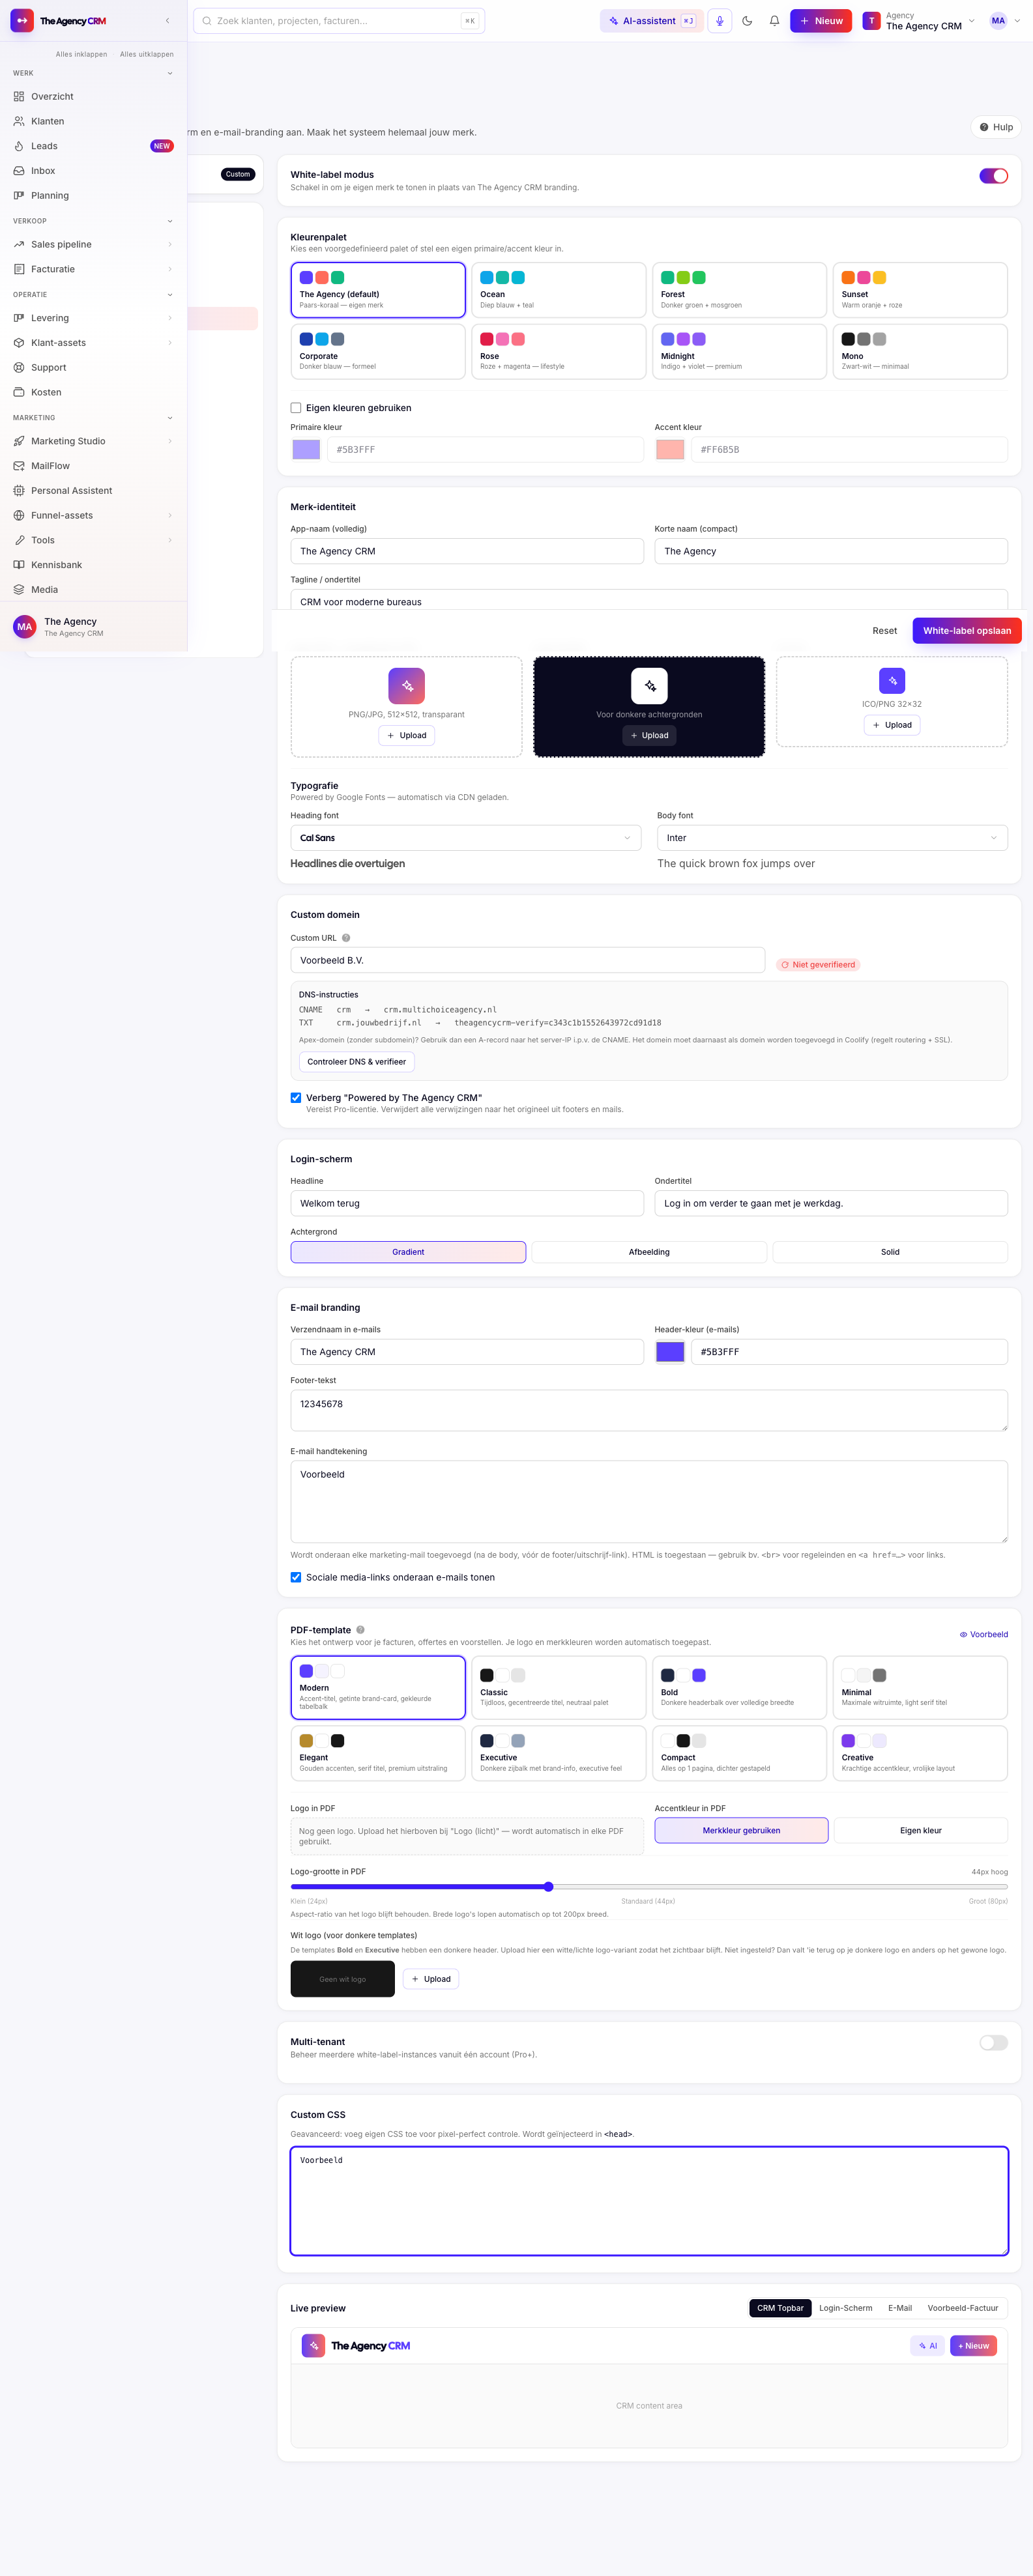The height and width of the screenshot is (2576, 1033).
Task: Expand Sales pipeline submenu
Action: [170, 245]
